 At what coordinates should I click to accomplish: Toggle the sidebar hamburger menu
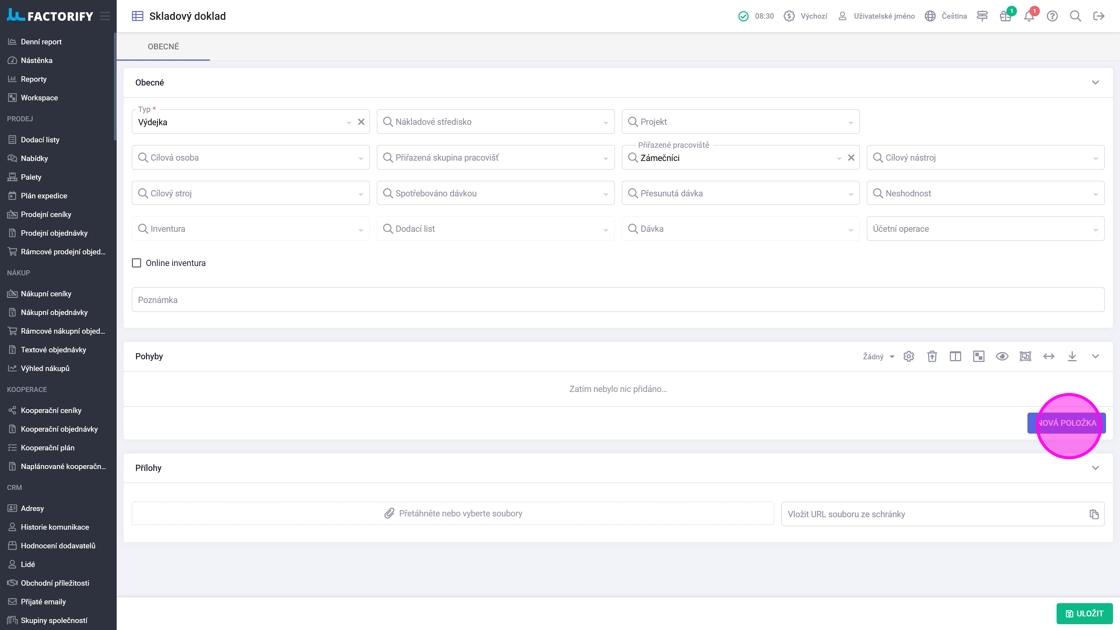[x=105, y=16]
